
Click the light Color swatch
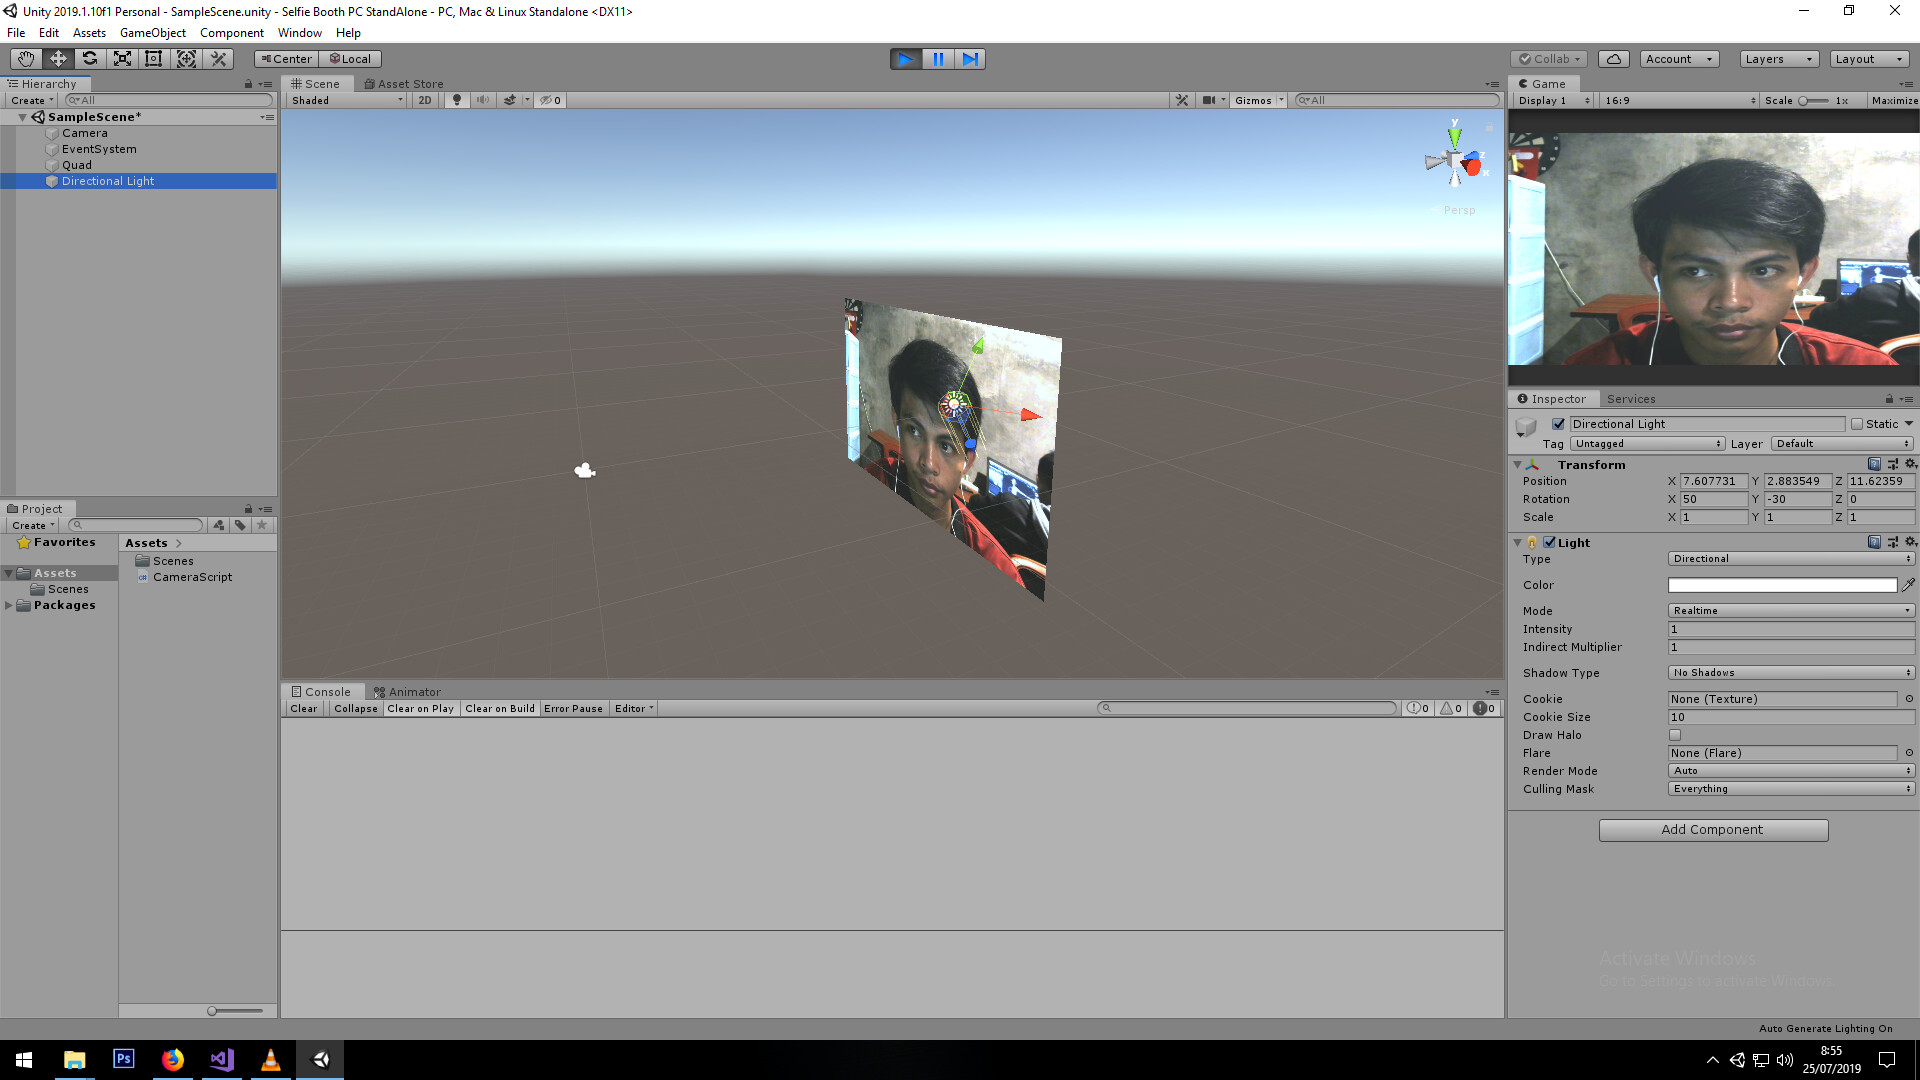tap(1781, 585)
